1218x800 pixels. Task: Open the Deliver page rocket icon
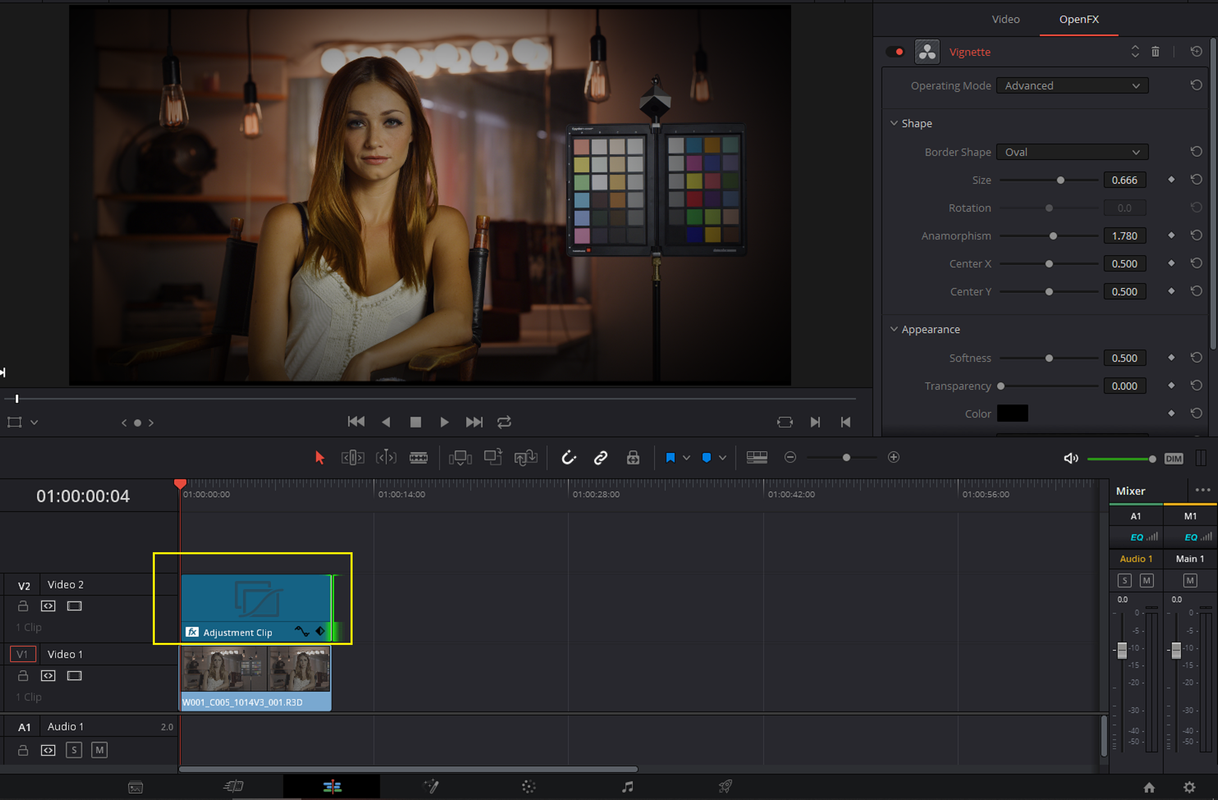coord(725,787)
